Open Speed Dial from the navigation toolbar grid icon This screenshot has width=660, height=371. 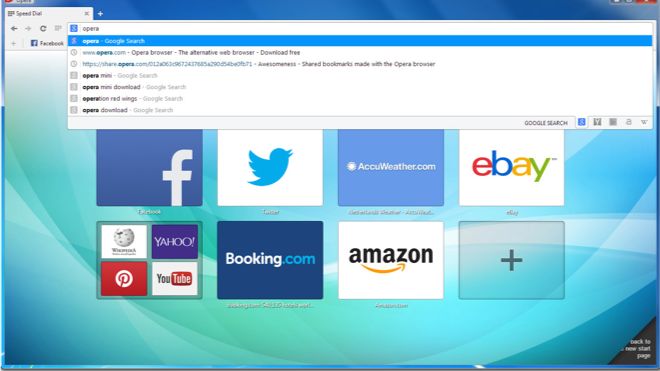[x=58, y=29]
